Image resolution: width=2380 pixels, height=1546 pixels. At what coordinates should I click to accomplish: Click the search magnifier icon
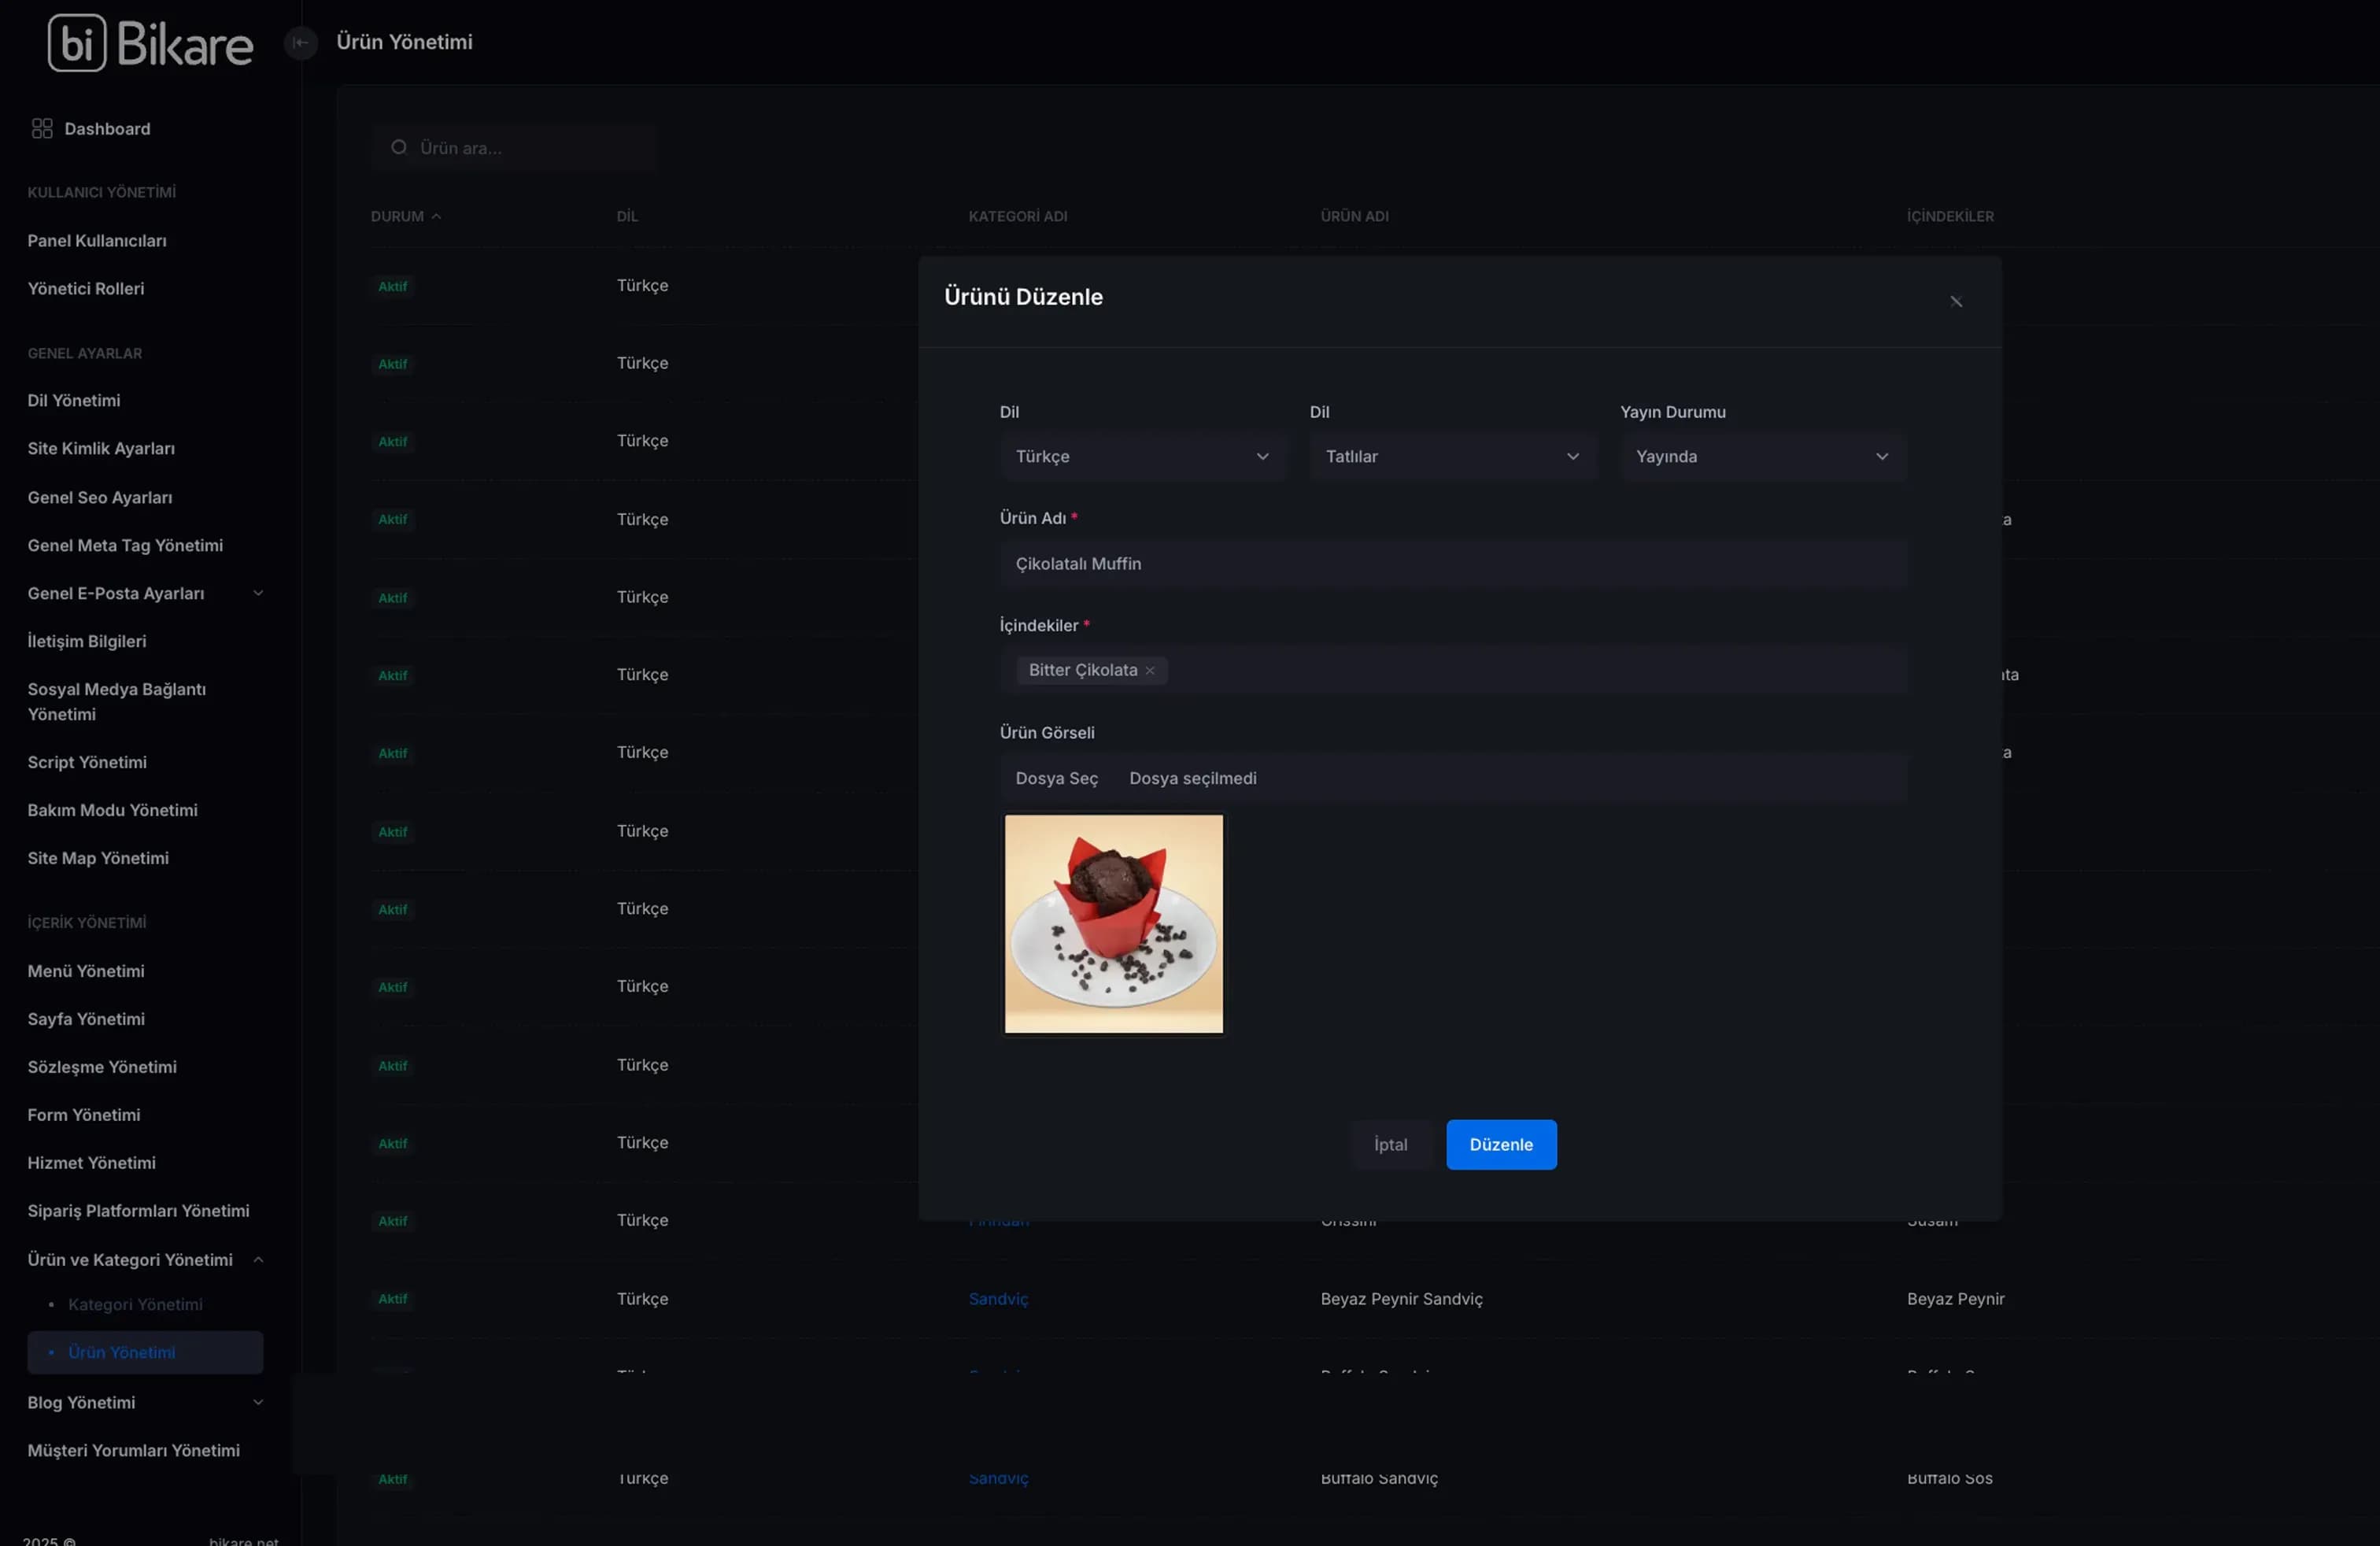tap(399, 148)
